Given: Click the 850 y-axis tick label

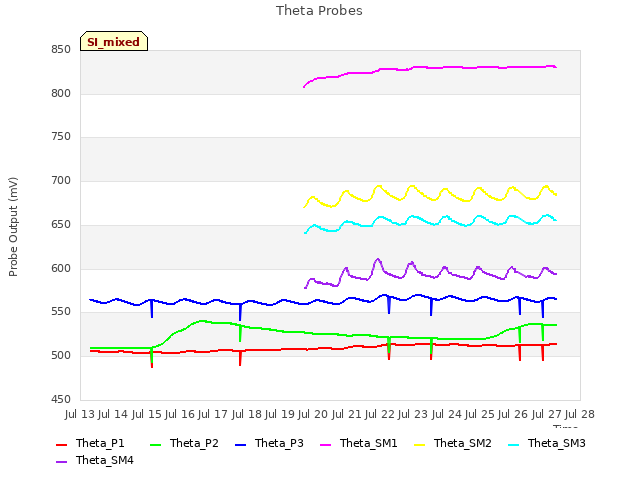Looking at the screenshot, I should tap(61, 50).
